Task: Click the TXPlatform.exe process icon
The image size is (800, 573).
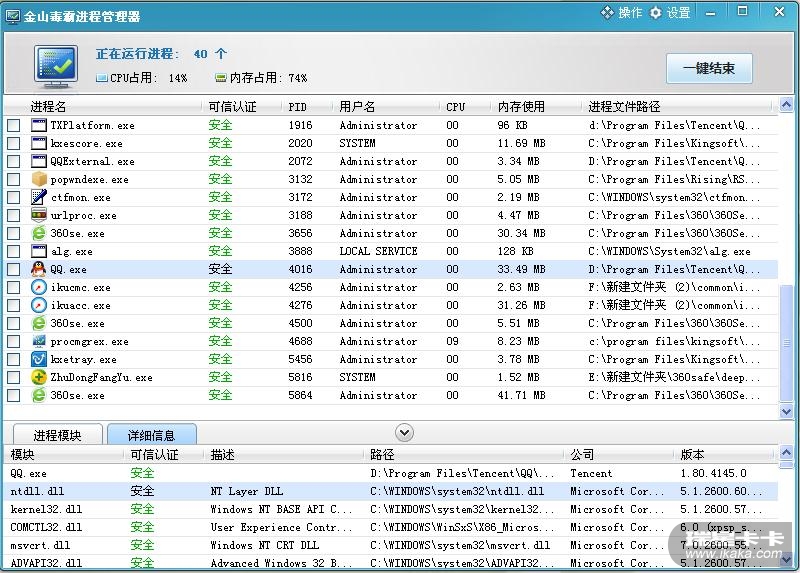Action: click(39, 125)
